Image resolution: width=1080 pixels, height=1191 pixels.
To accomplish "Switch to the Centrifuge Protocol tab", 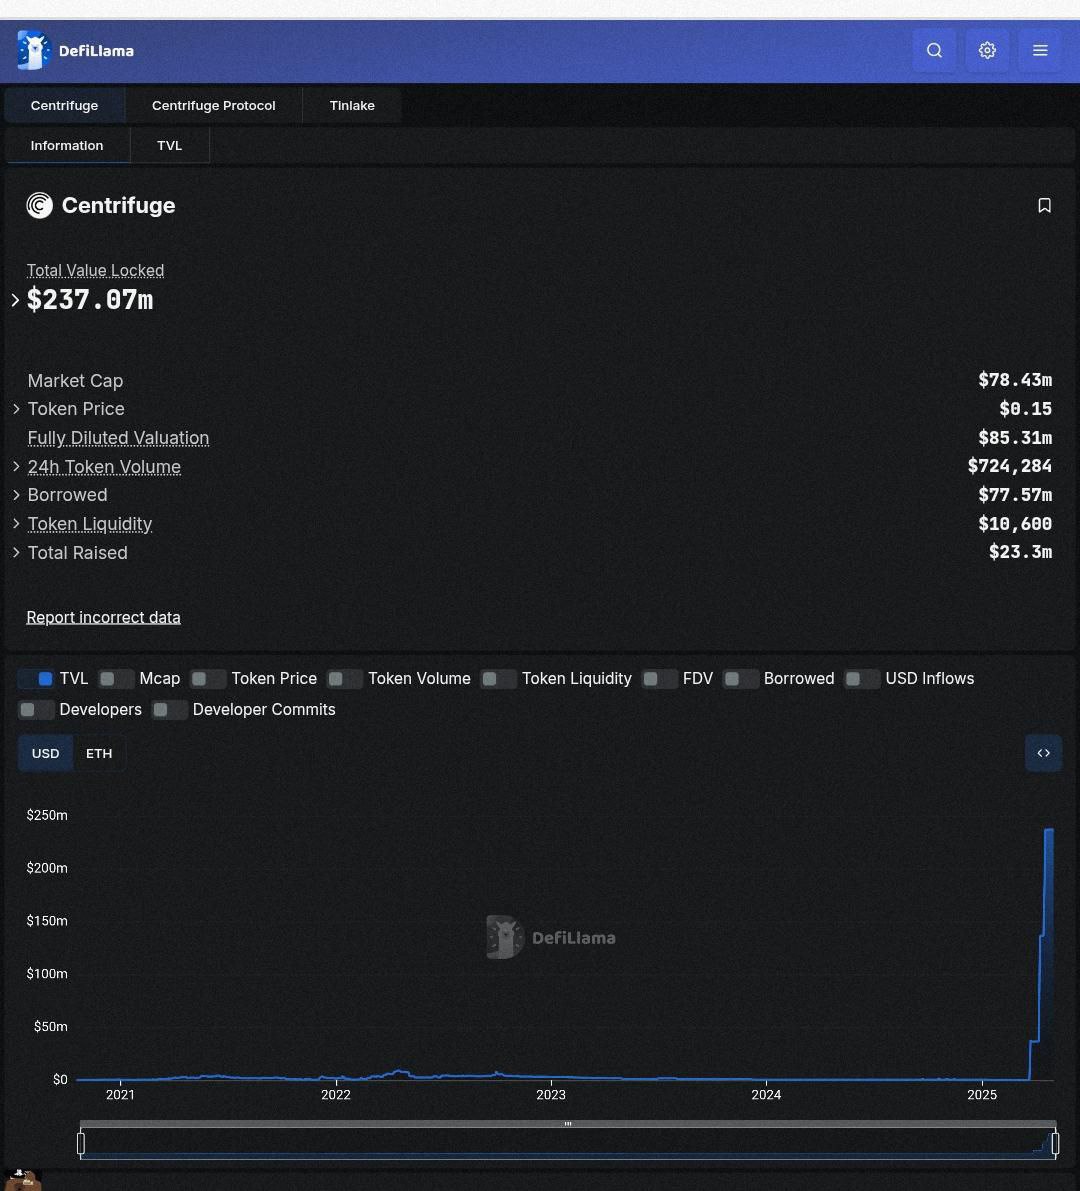I will click(x=213, y=106).
